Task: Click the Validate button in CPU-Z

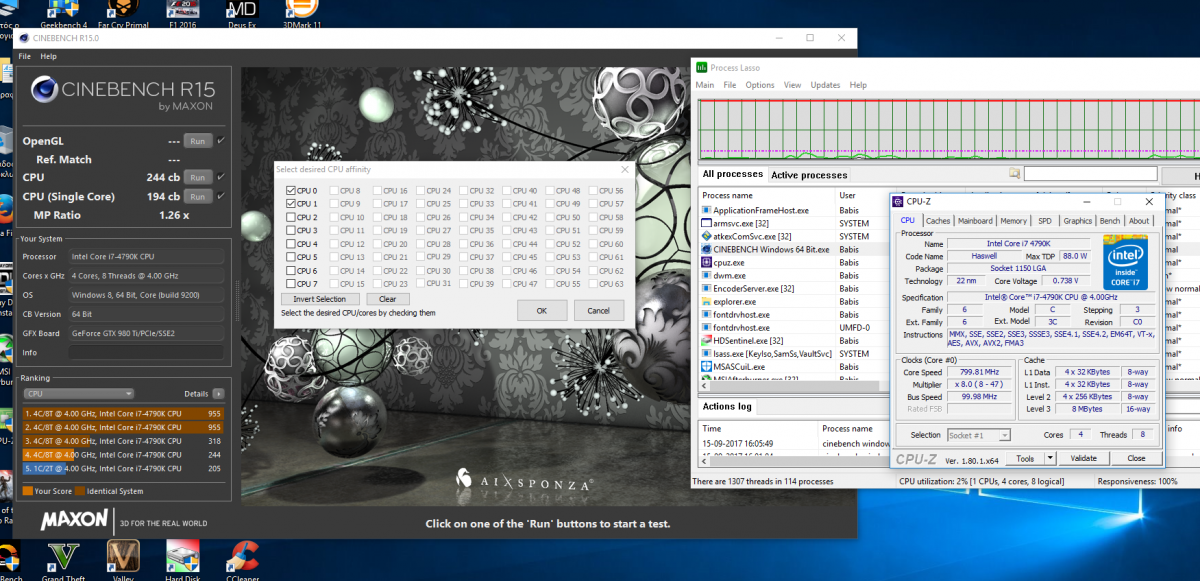Action: click(1083, 458)
